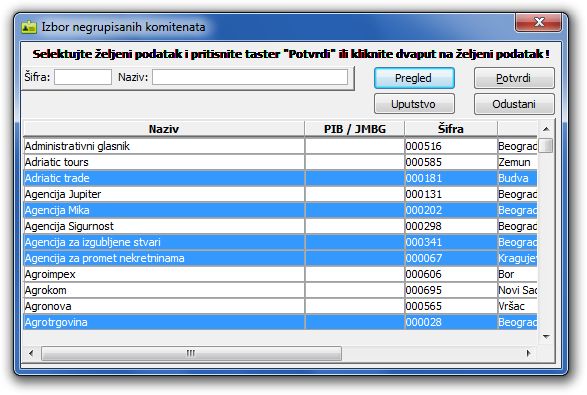The image size is (587, 395).
Task: Click the horizontal scrollbar thumb
Action: (x=191, y=353)
